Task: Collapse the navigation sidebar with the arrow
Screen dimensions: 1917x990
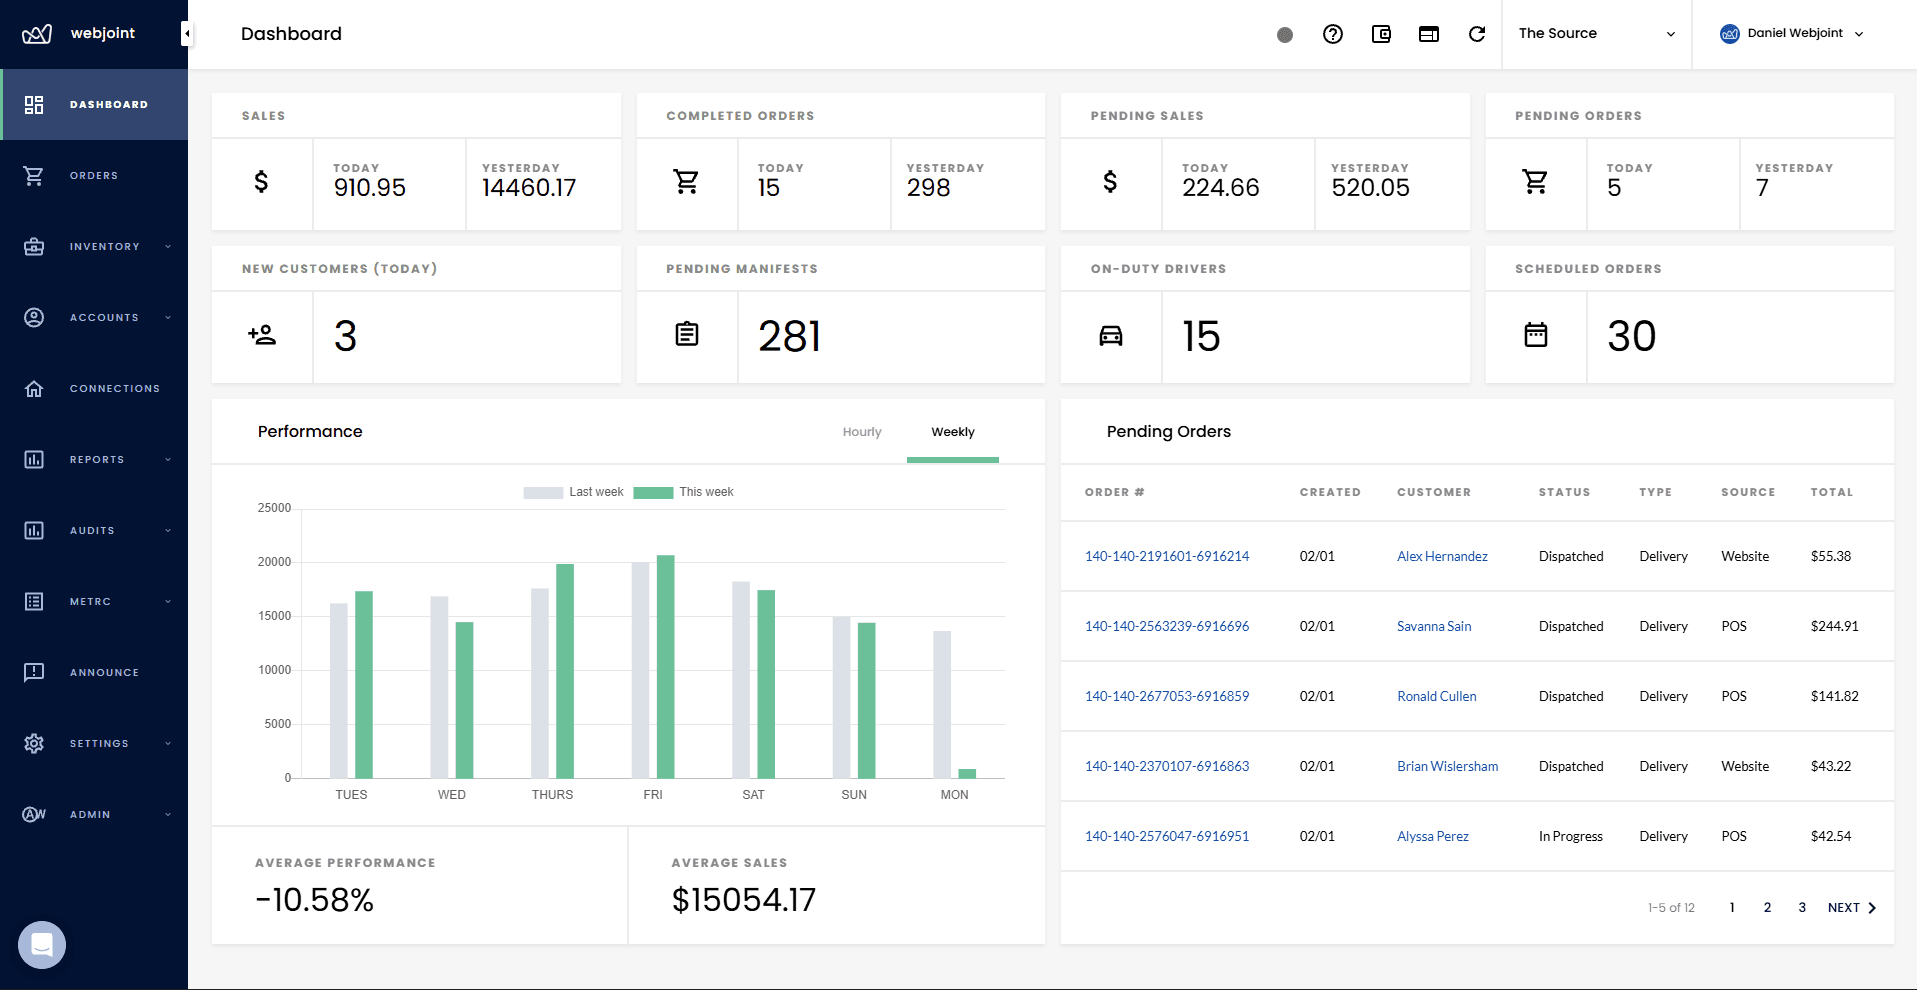Action: coord(186,32)
